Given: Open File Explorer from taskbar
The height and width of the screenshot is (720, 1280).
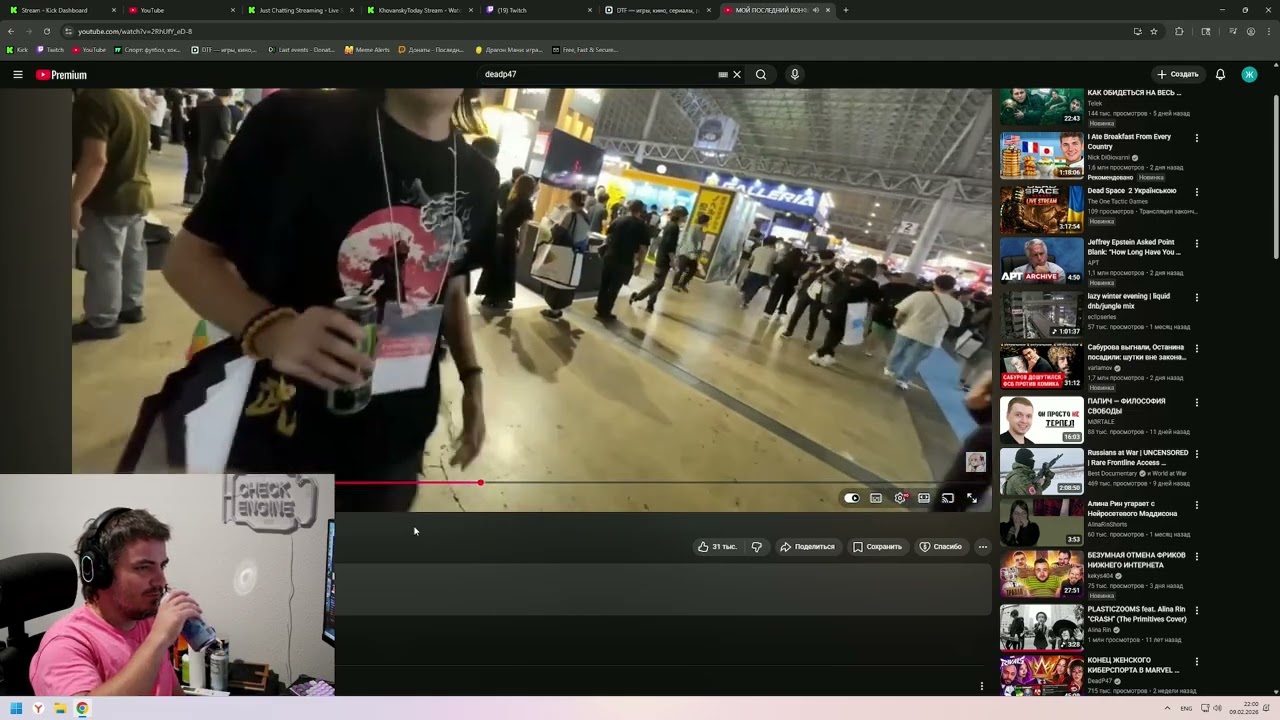Looking at the screenshot, I should (x=60, y=709).
